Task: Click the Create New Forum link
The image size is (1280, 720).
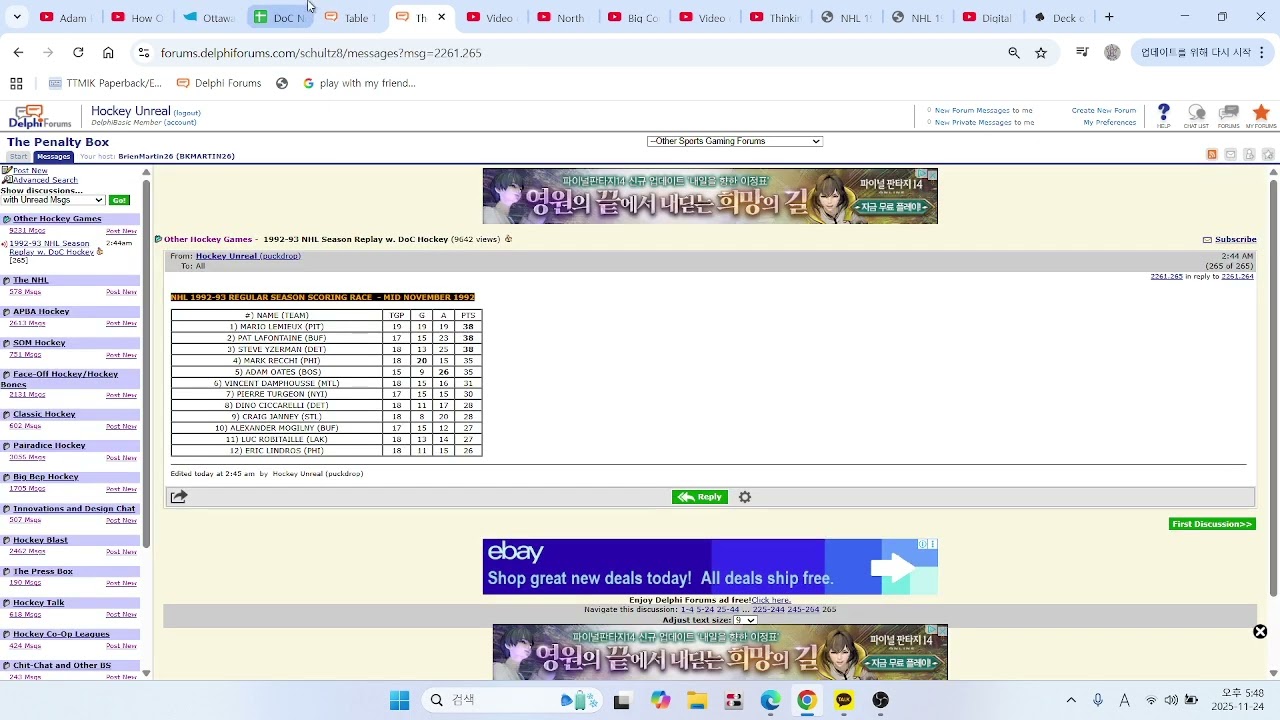Action: tap(1104, 111)
